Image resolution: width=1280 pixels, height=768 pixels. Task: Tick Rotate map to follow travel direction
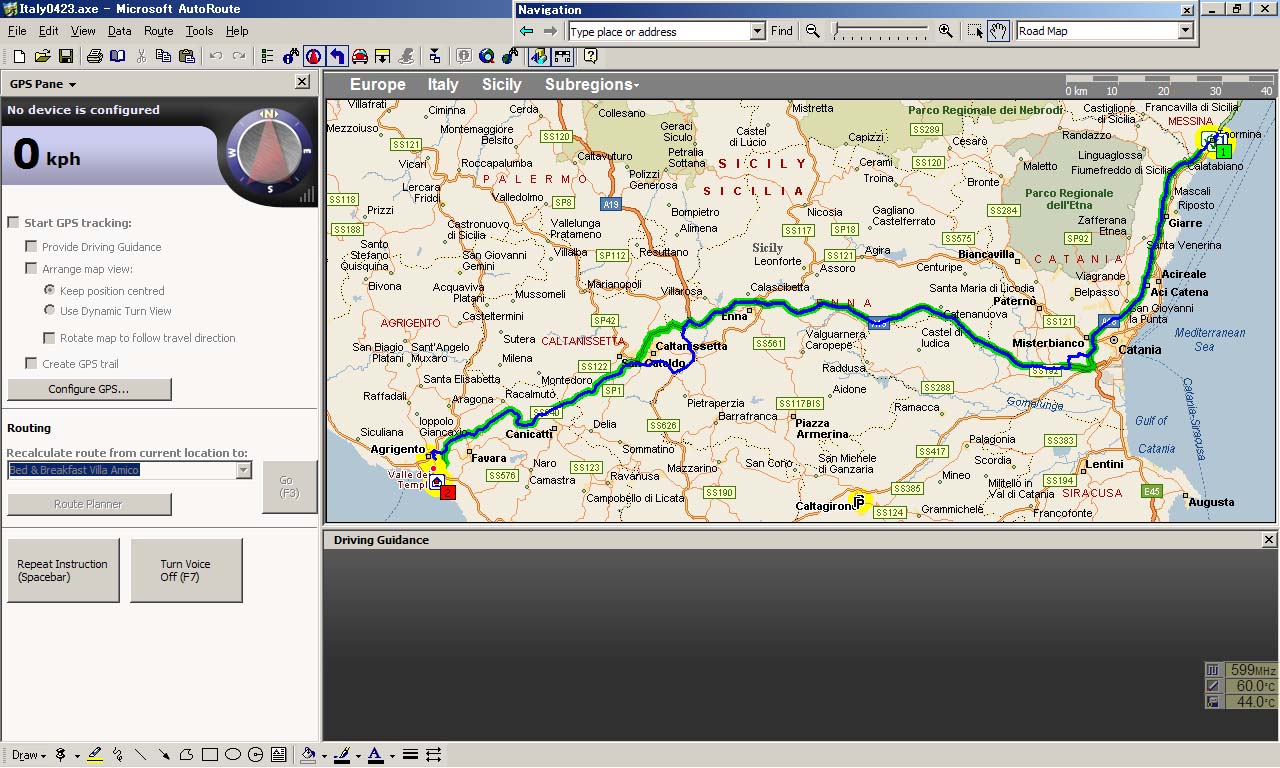coord(49,338)
